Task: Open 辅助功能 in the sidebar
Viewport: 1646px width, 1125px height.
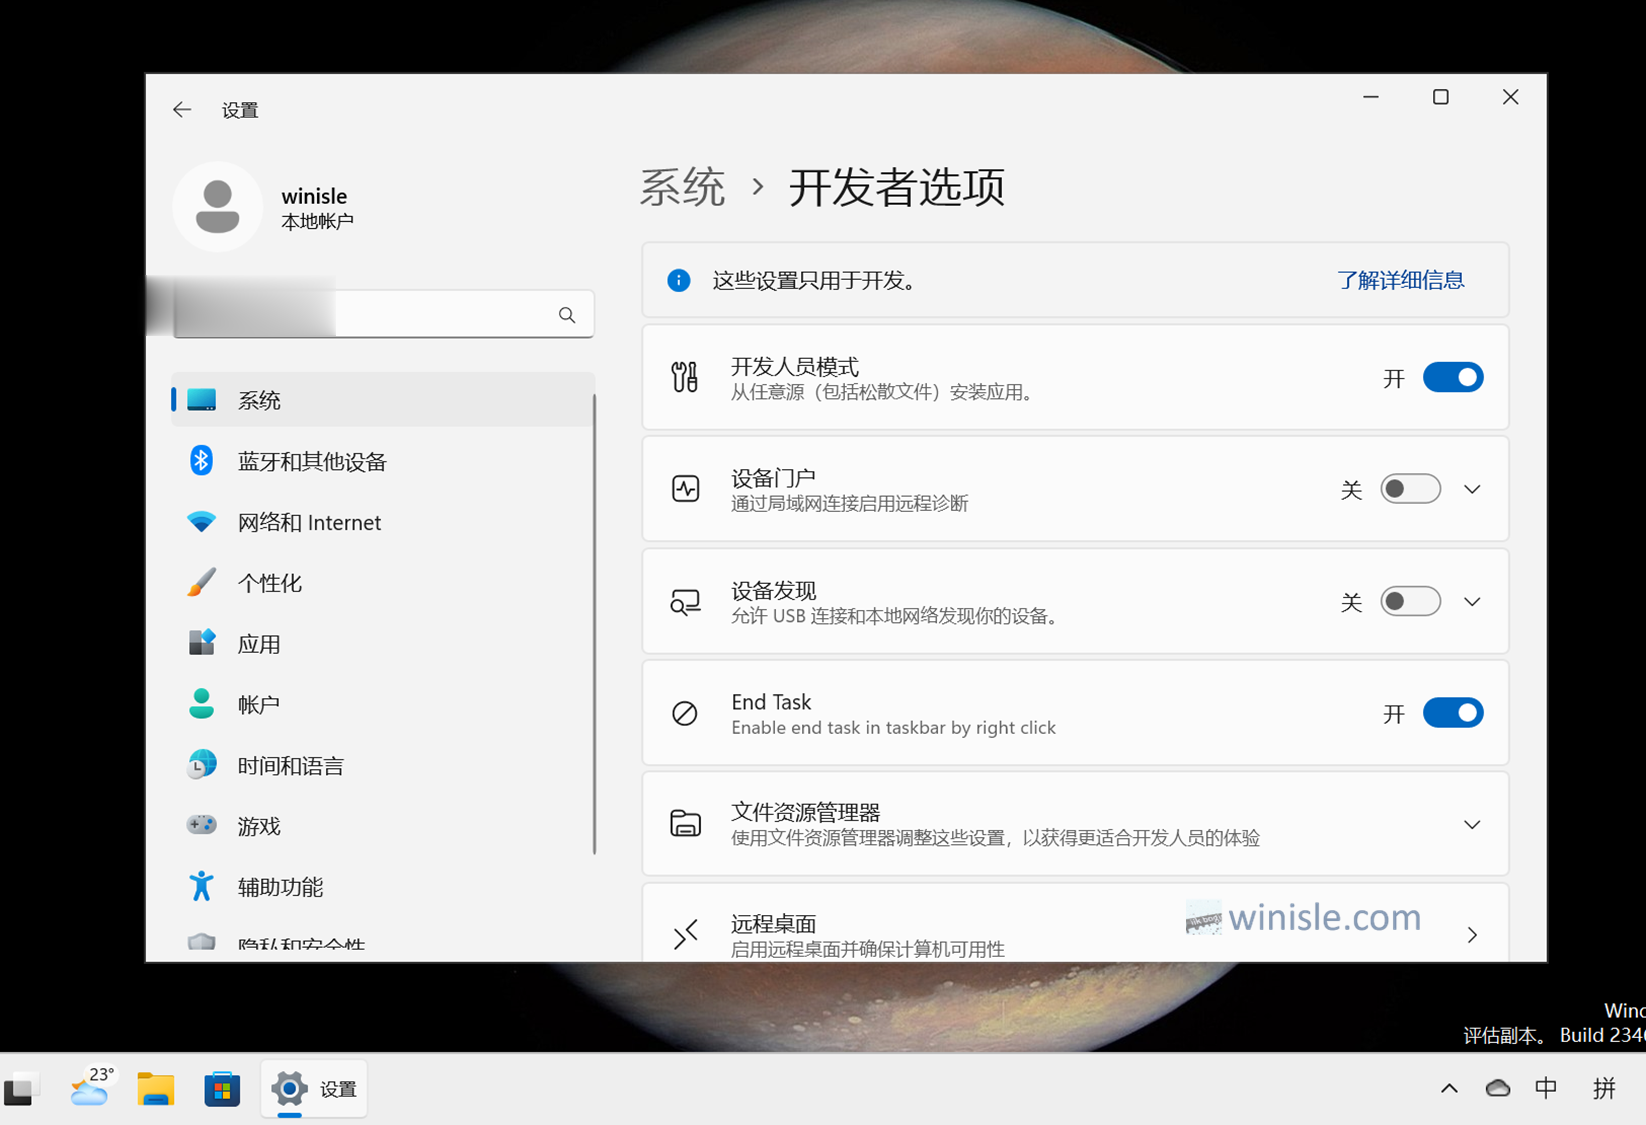Action: (x=383, y=886)
